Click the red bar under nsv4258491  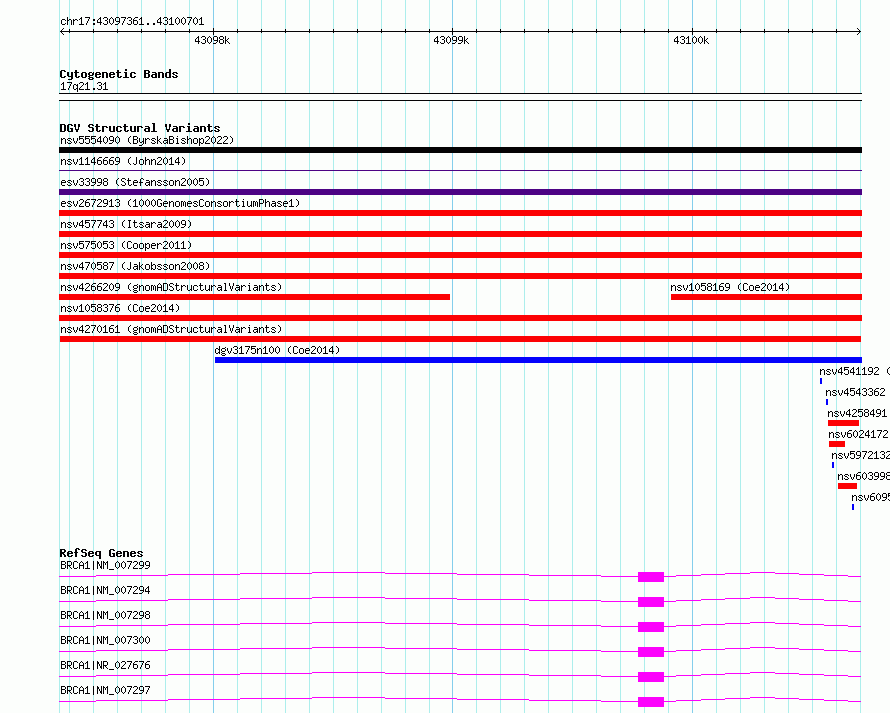coord(843,423)
